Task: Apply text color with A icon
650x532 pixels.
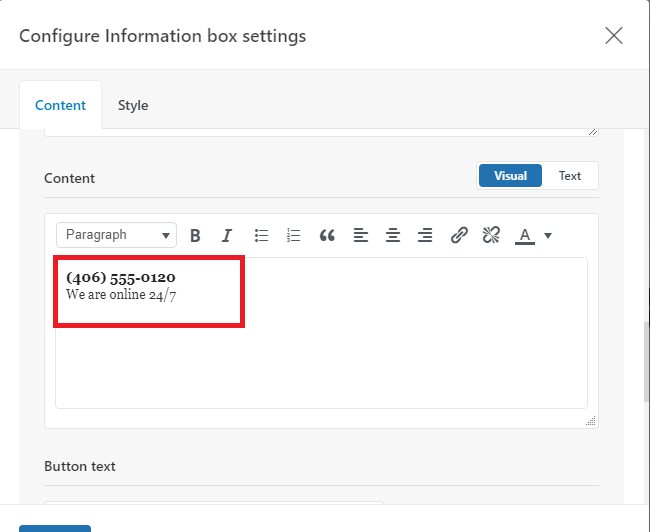Action: coord(525,236)
